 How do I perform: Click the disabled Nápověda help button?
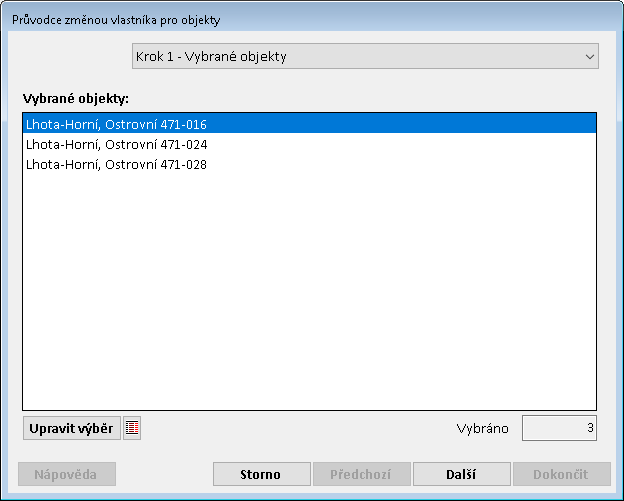click(67, 474)
